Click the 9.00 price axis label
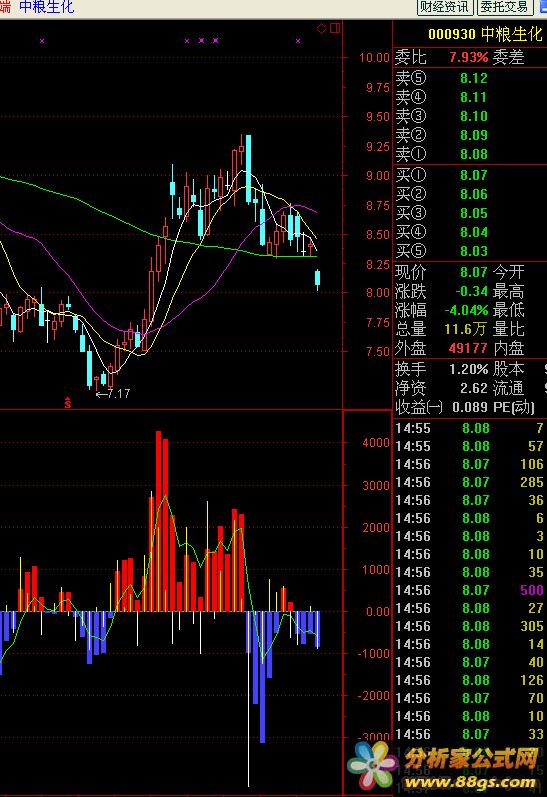Viewport: 547px width, 797px height. [x=378, y=176]
